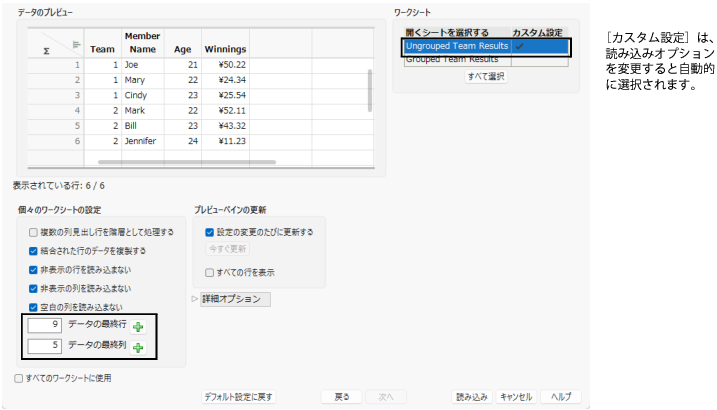Toggle 空白の列を読み込まない checkbox
The image size is (717, 410).
click(x=33, y=308)
